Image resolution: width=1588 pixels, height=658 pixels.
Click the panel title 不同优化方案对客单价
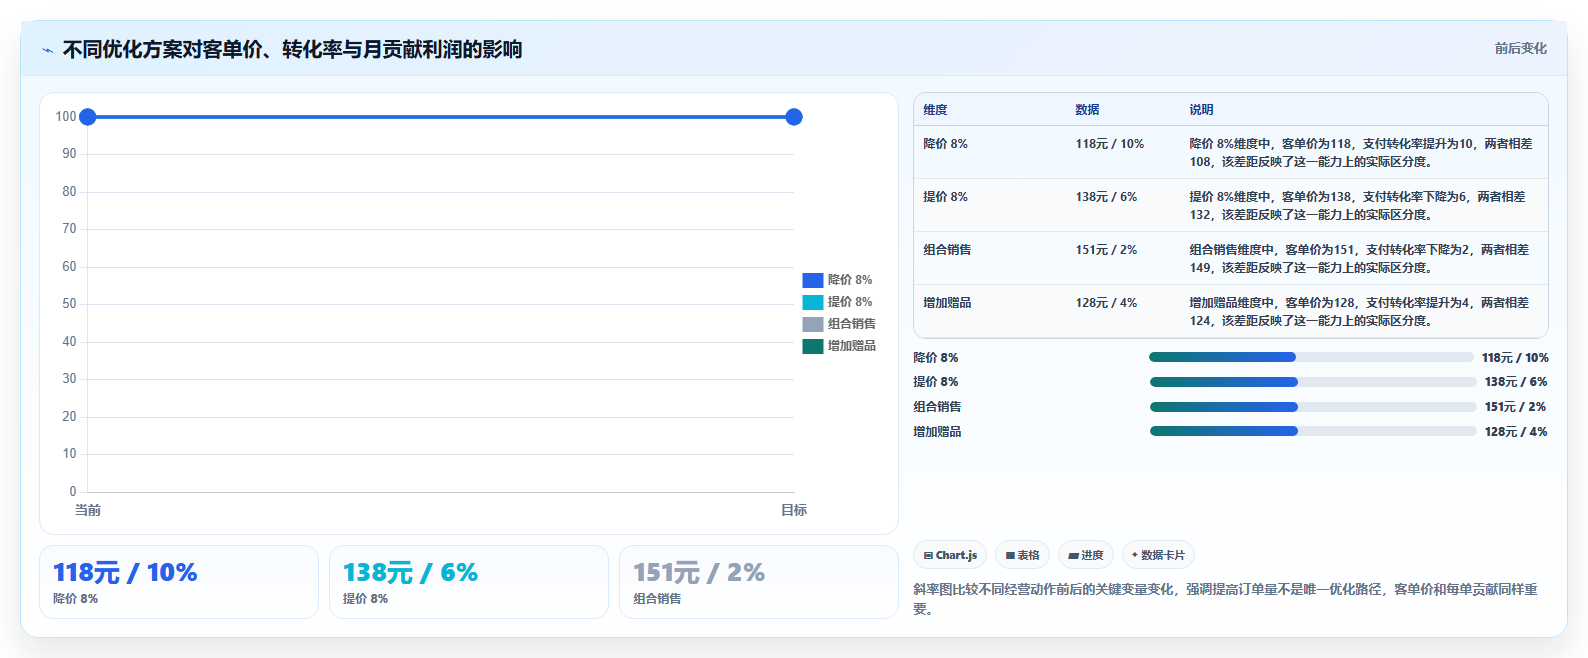pyautogui.click(x=292, y=50)
